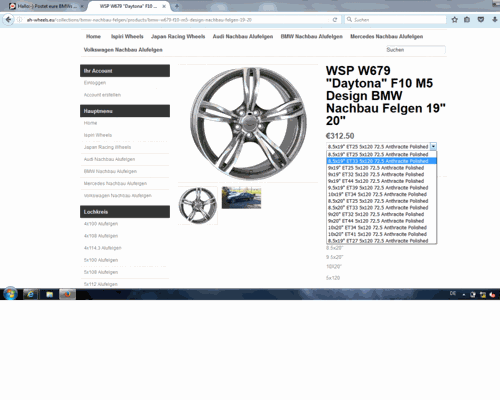This screenshot has width=500, height=400.
Task: Select option 8.5x20" ET25 from list
Action: (381, 201)
